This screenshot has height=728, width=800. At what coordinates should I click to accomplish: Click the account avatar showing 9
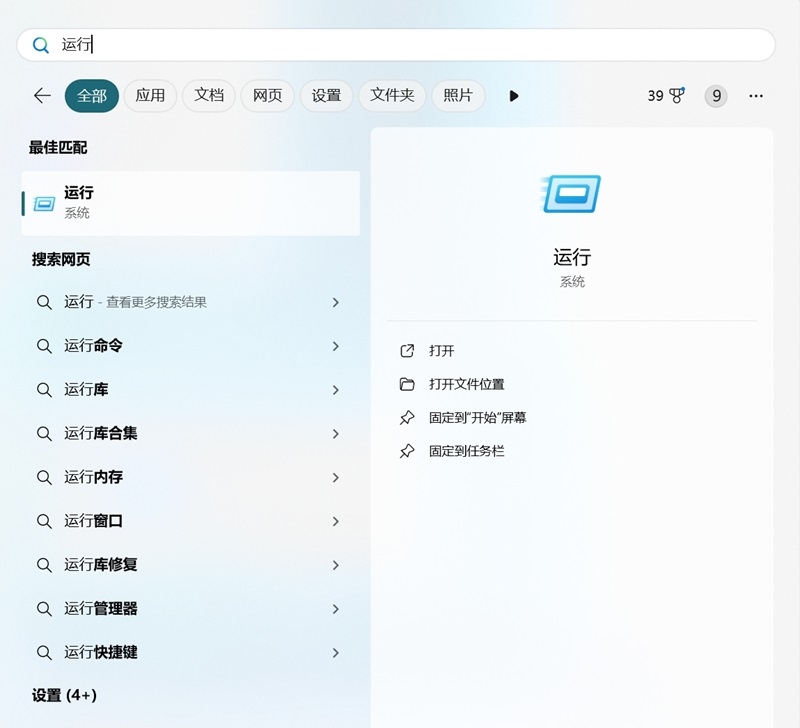tap(716, 95)
